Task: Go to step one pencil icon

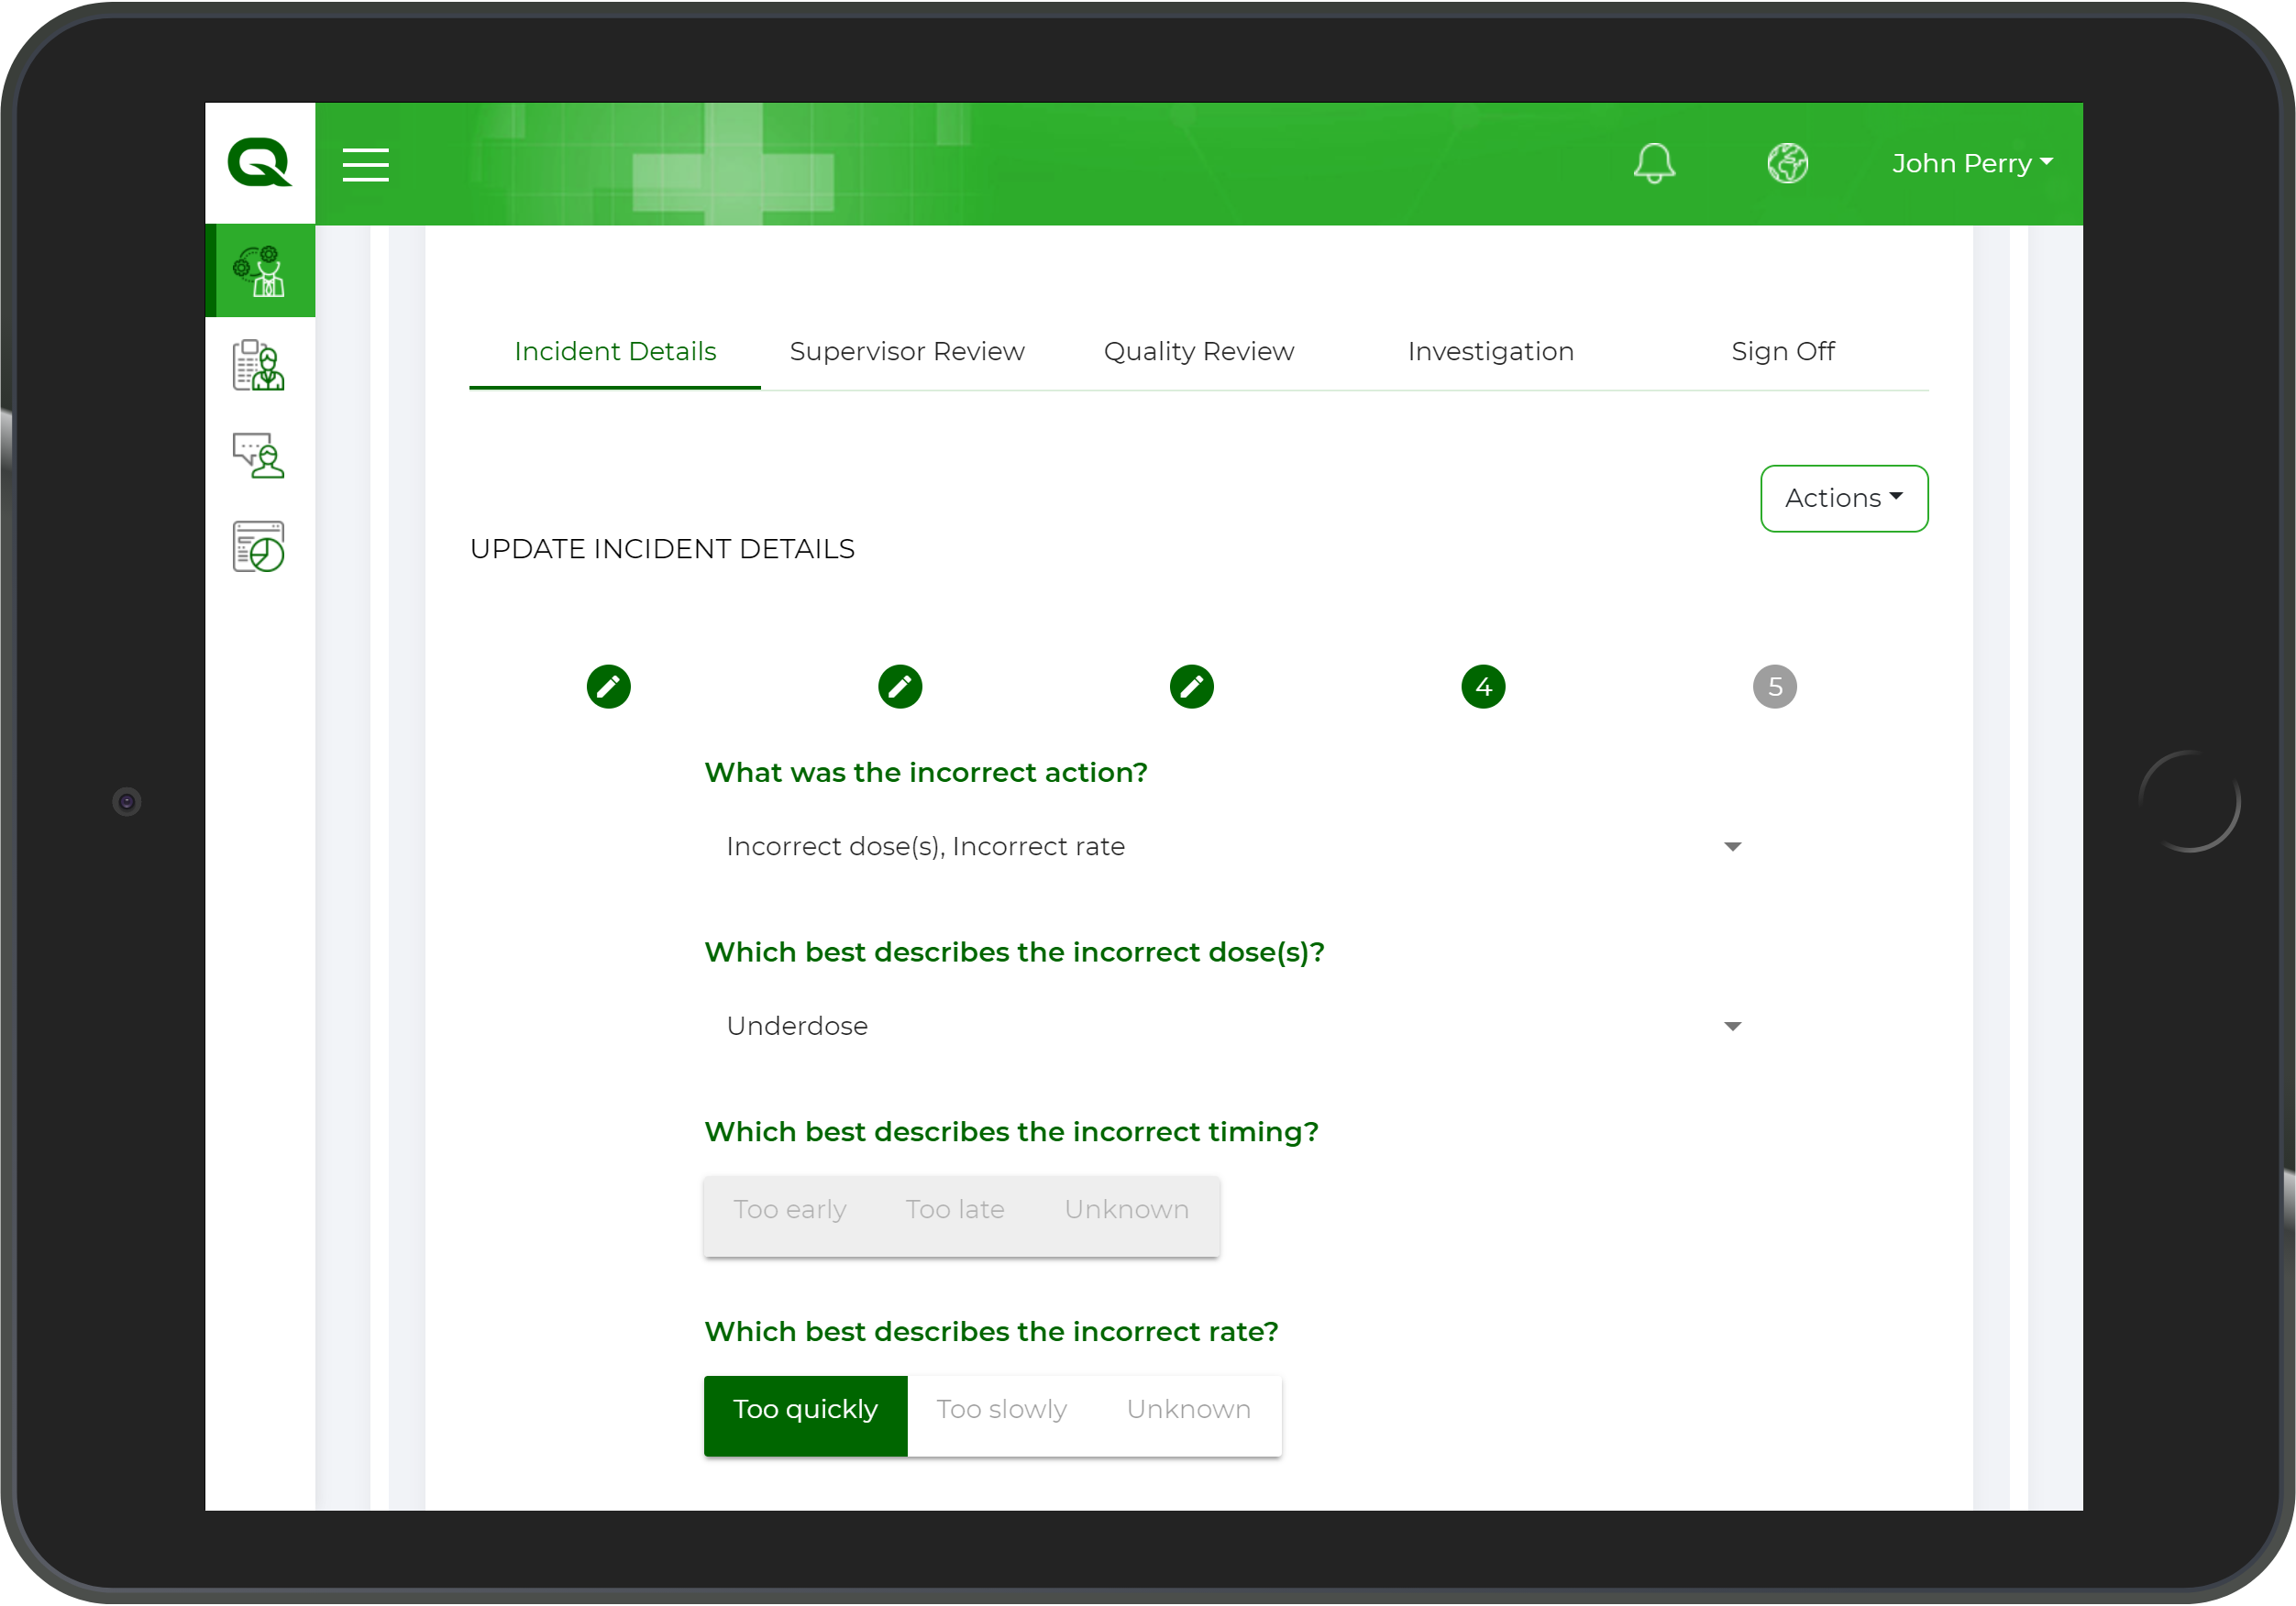Action: [608, 687]
